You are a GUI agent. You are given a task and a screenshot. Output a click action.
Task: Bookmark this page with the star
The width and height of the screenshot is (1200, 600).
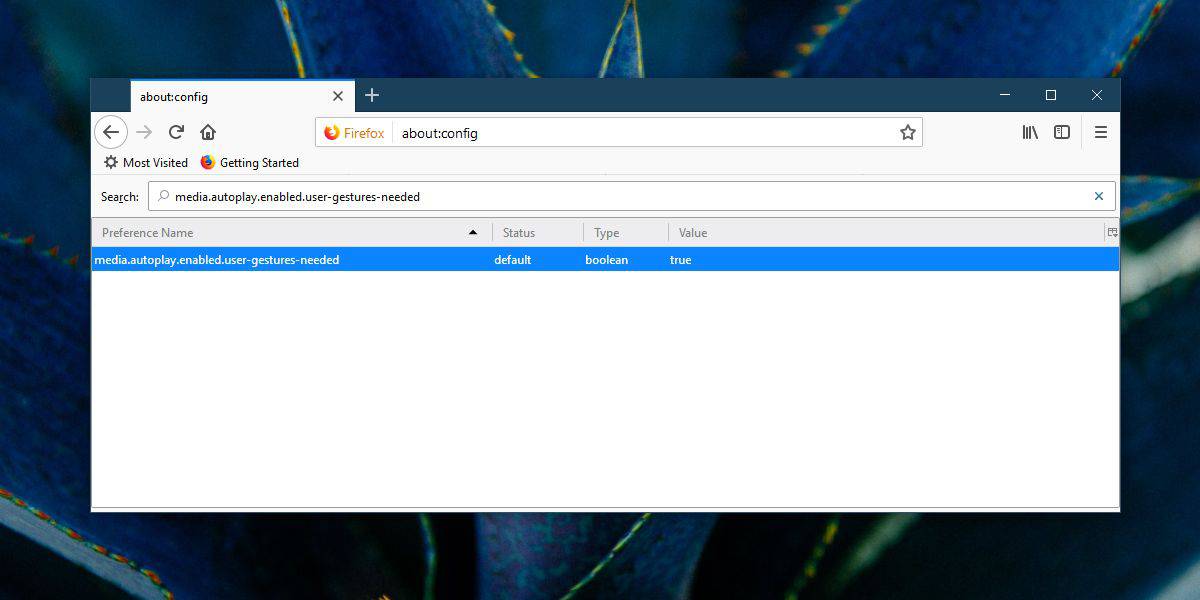click(x=907, y=131)
